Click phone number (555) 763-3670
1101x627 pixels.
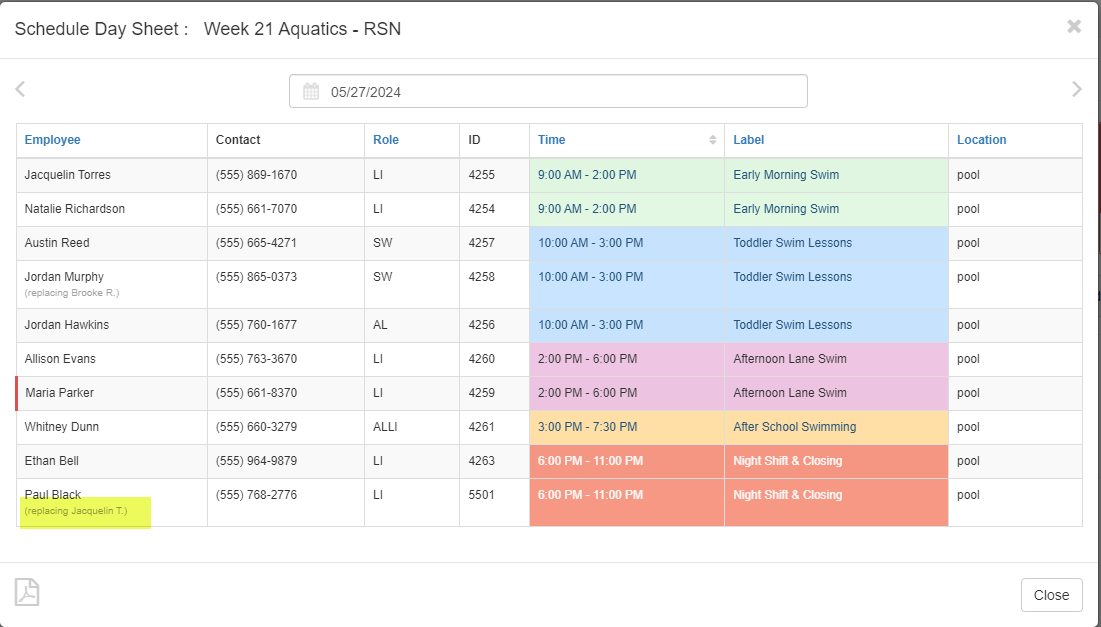click(x=256, y=359)
